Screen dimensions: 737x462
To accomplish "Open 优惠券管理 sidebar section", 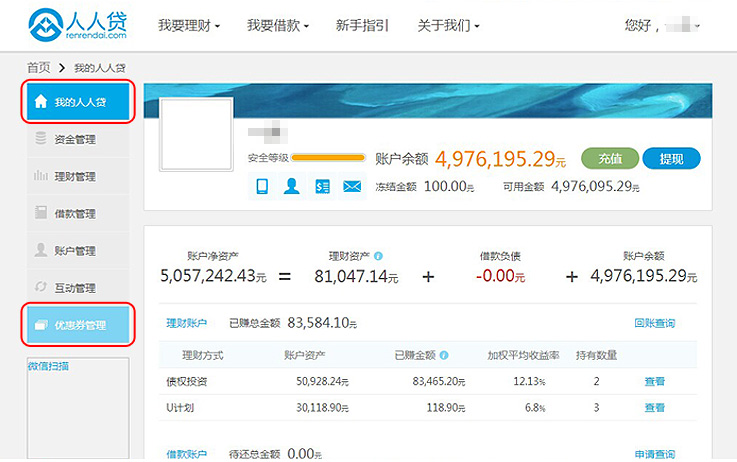I will tap(78, 325).
